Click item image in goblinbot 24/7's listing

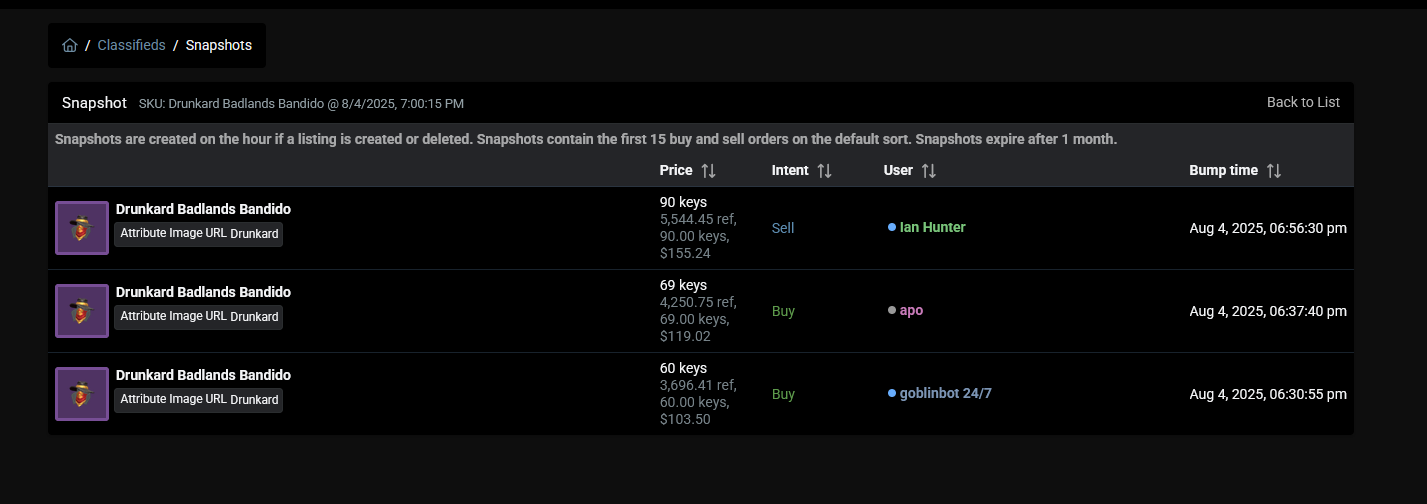[x=82, y=394]
